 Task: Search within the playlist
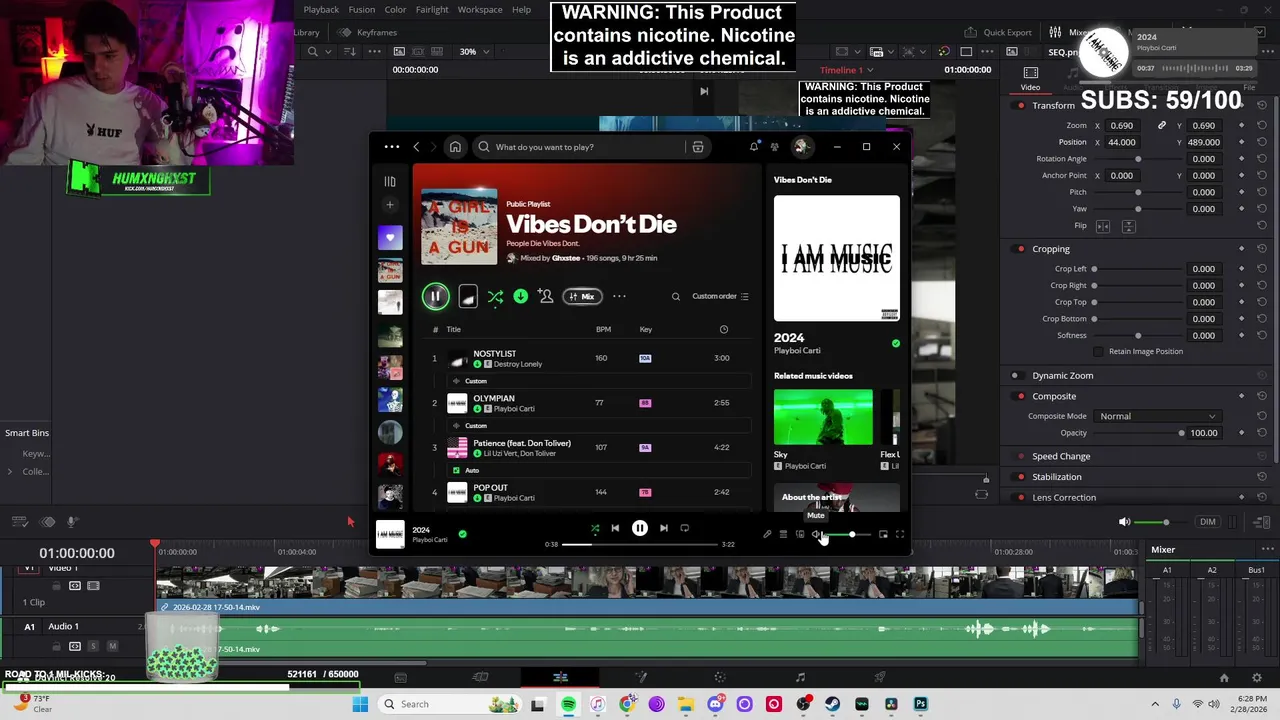(x=676, y=296)
